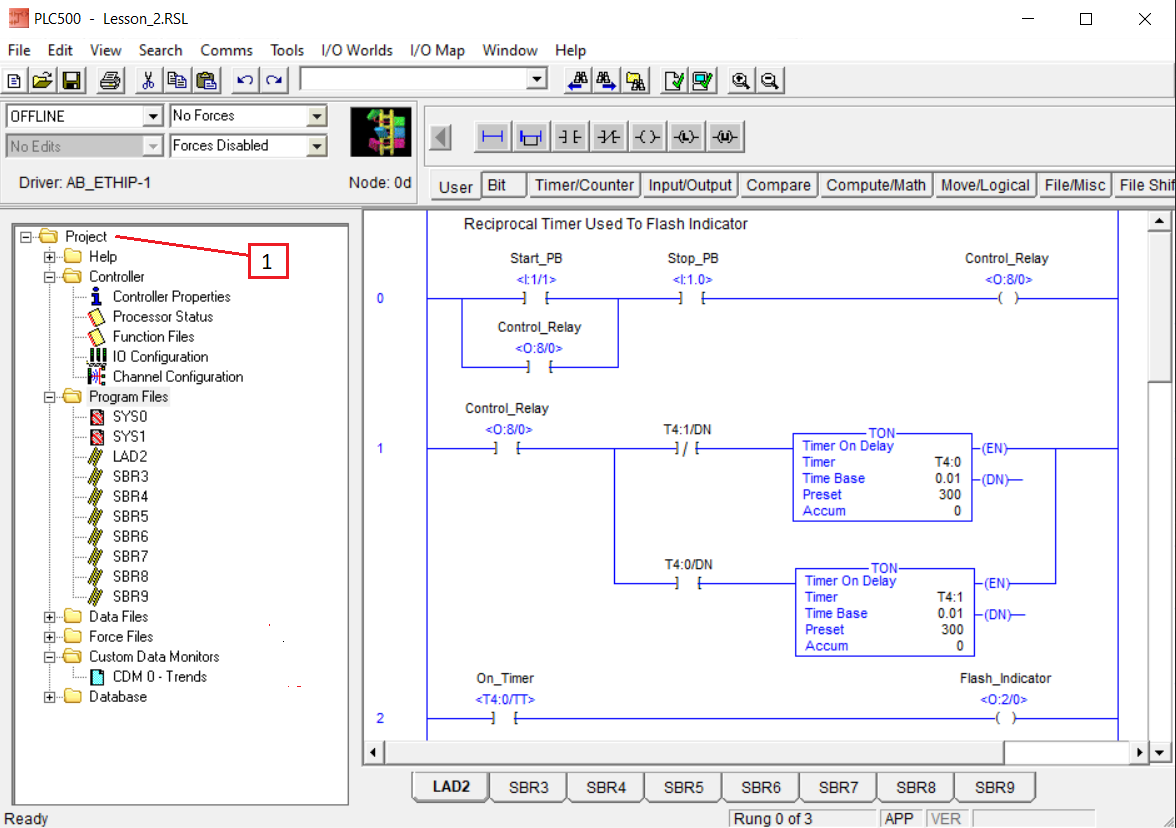Image resolution: width=1176 pixels, height=828 pixels.
Task: Insert output energize coil instruction
Action: pos(647,136)
